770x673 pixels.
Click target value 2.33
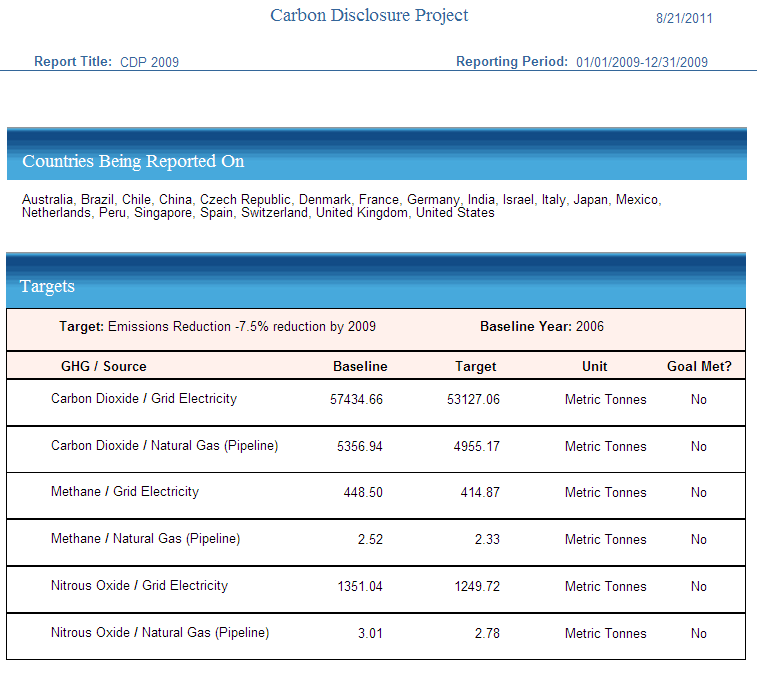pos(487,539)
